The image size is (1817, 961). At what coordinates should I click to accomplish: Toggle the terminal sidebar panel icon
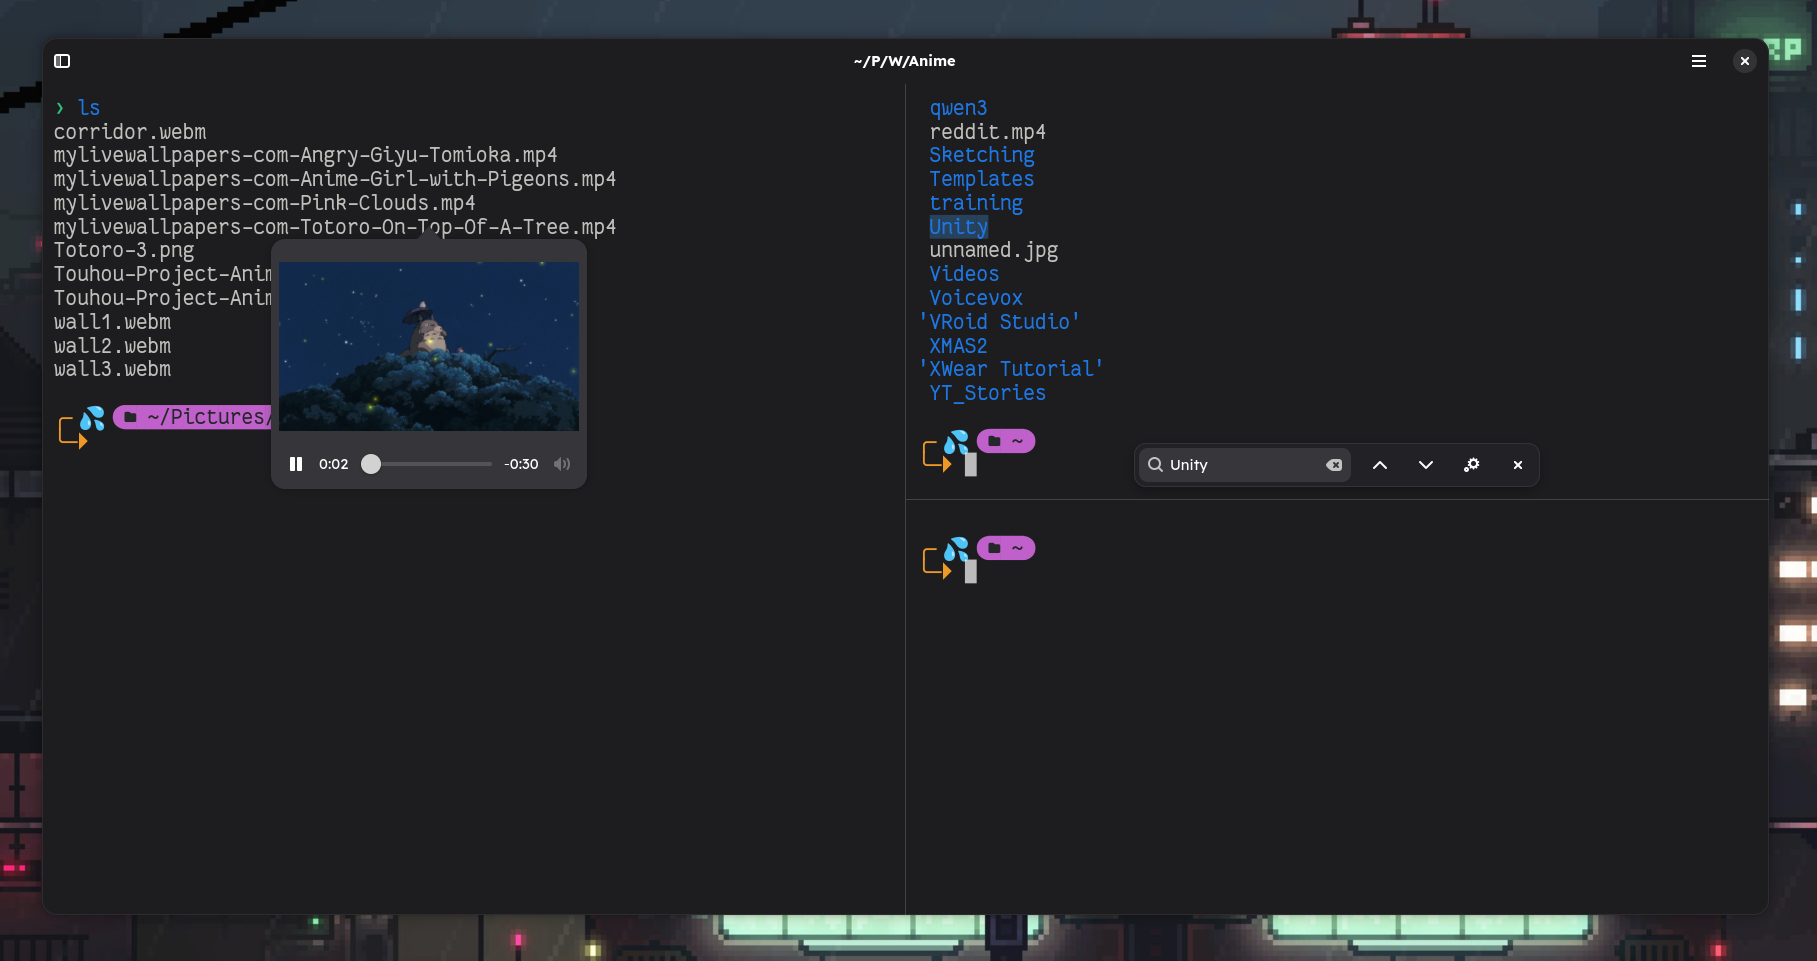(x=62, y=61)
